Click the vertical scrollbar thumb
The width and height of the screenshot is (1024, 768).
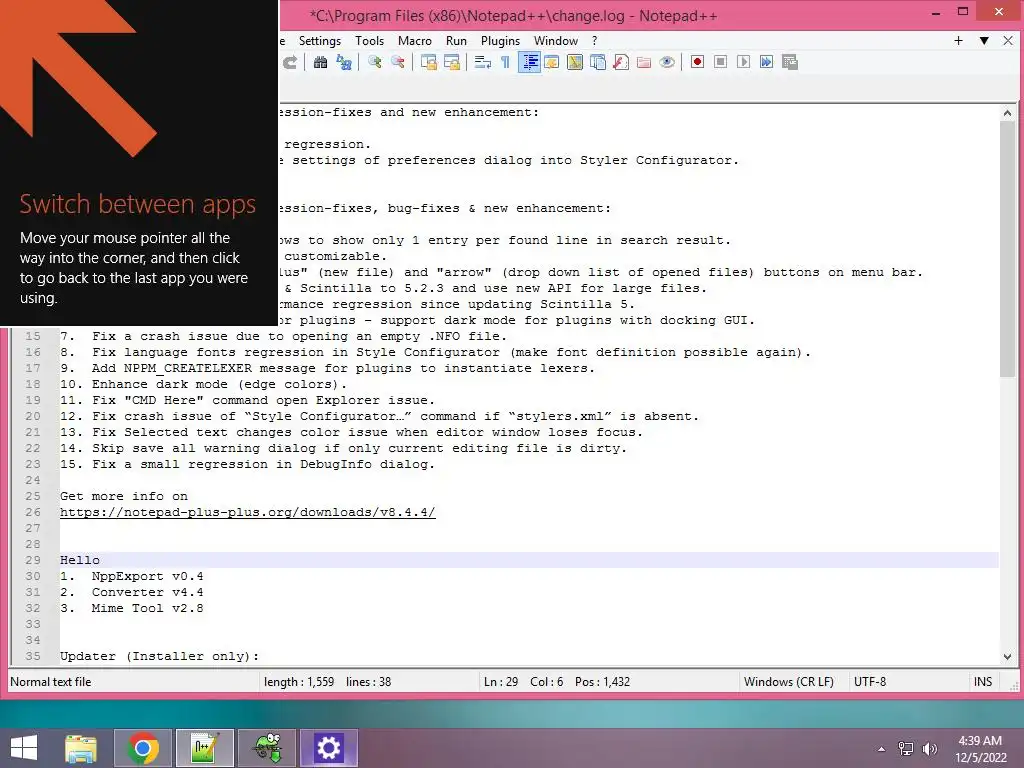[x=1007, y=248]
